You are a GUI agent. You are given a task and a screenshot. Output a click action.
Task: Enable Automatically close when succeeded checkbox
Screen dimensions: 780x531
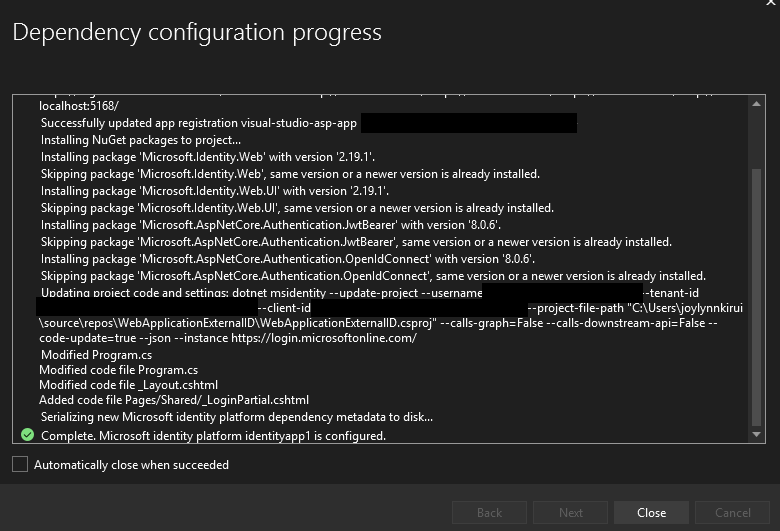(x=20, y=464)
